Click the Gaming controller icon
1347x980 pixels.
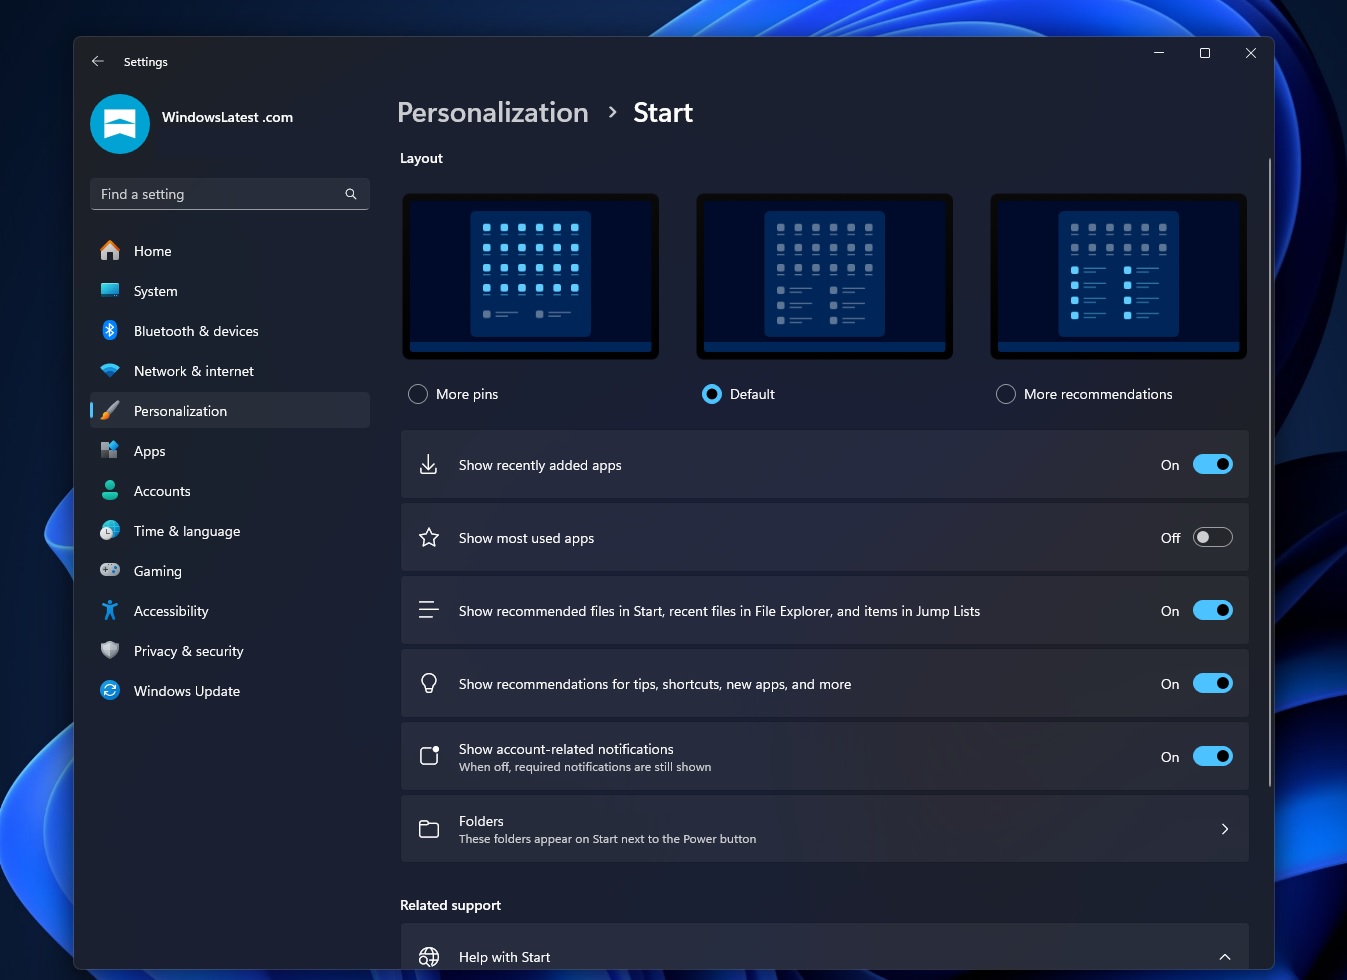[110, 570]
